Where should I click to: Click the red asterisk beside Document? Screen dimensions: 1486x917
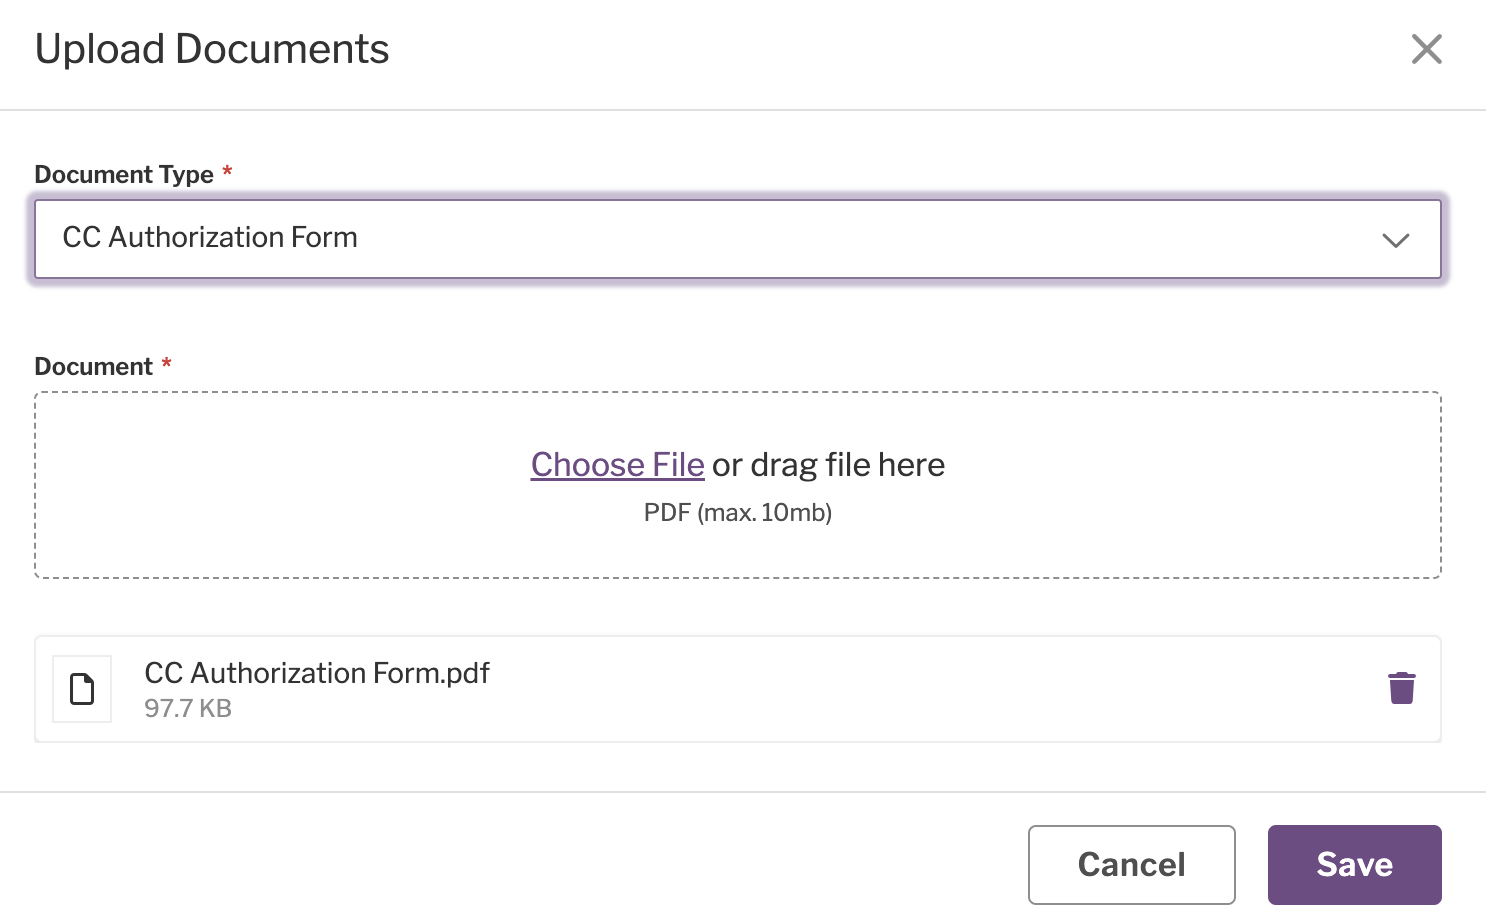pyautogui.click(x=167, y=363)
